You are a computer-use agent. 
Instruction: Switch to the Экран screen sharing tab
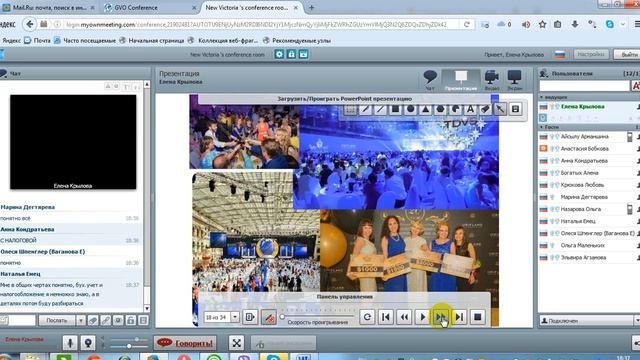(x=514, y=80)
